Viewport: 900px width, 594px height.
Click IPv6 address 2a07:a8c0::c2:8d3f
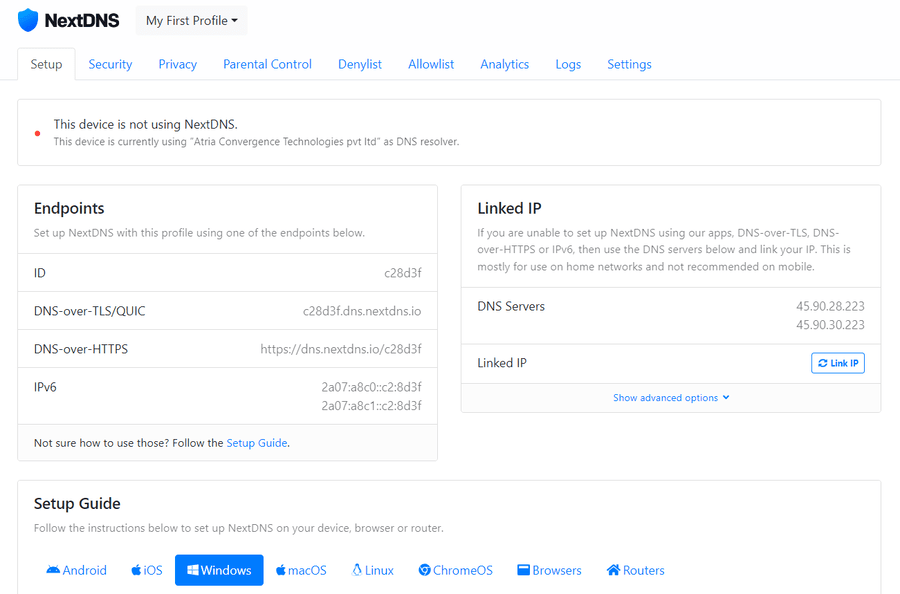pyautogui.click(x=371, y=387)
